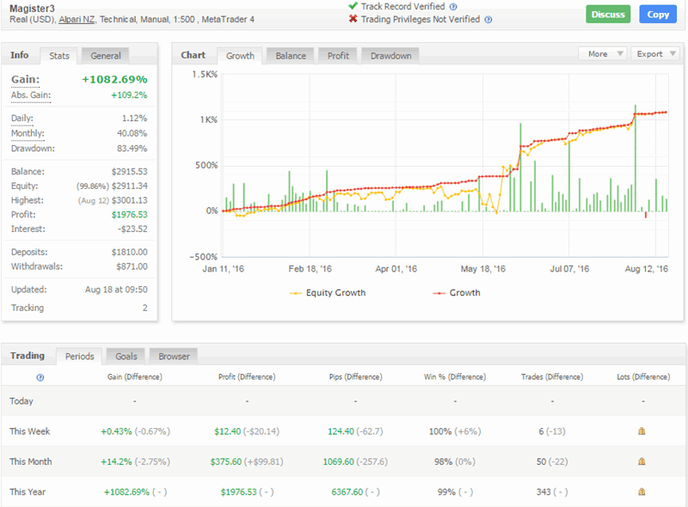Click the Monthly label in Info panel
Screen dimensions: 688x507
coord(28,133)
